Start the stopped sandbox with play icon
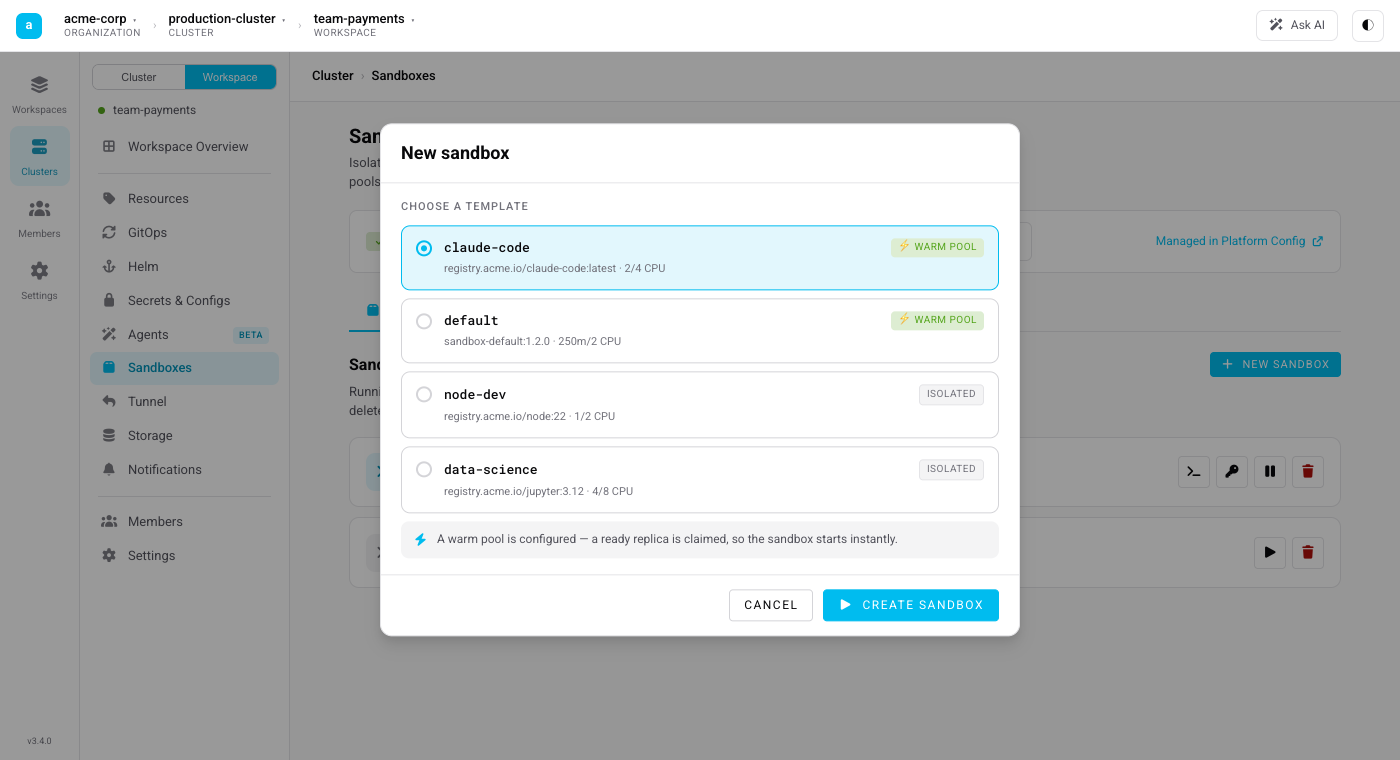The width and height of the screenshot is (1400, 760). coord(1270,552)
